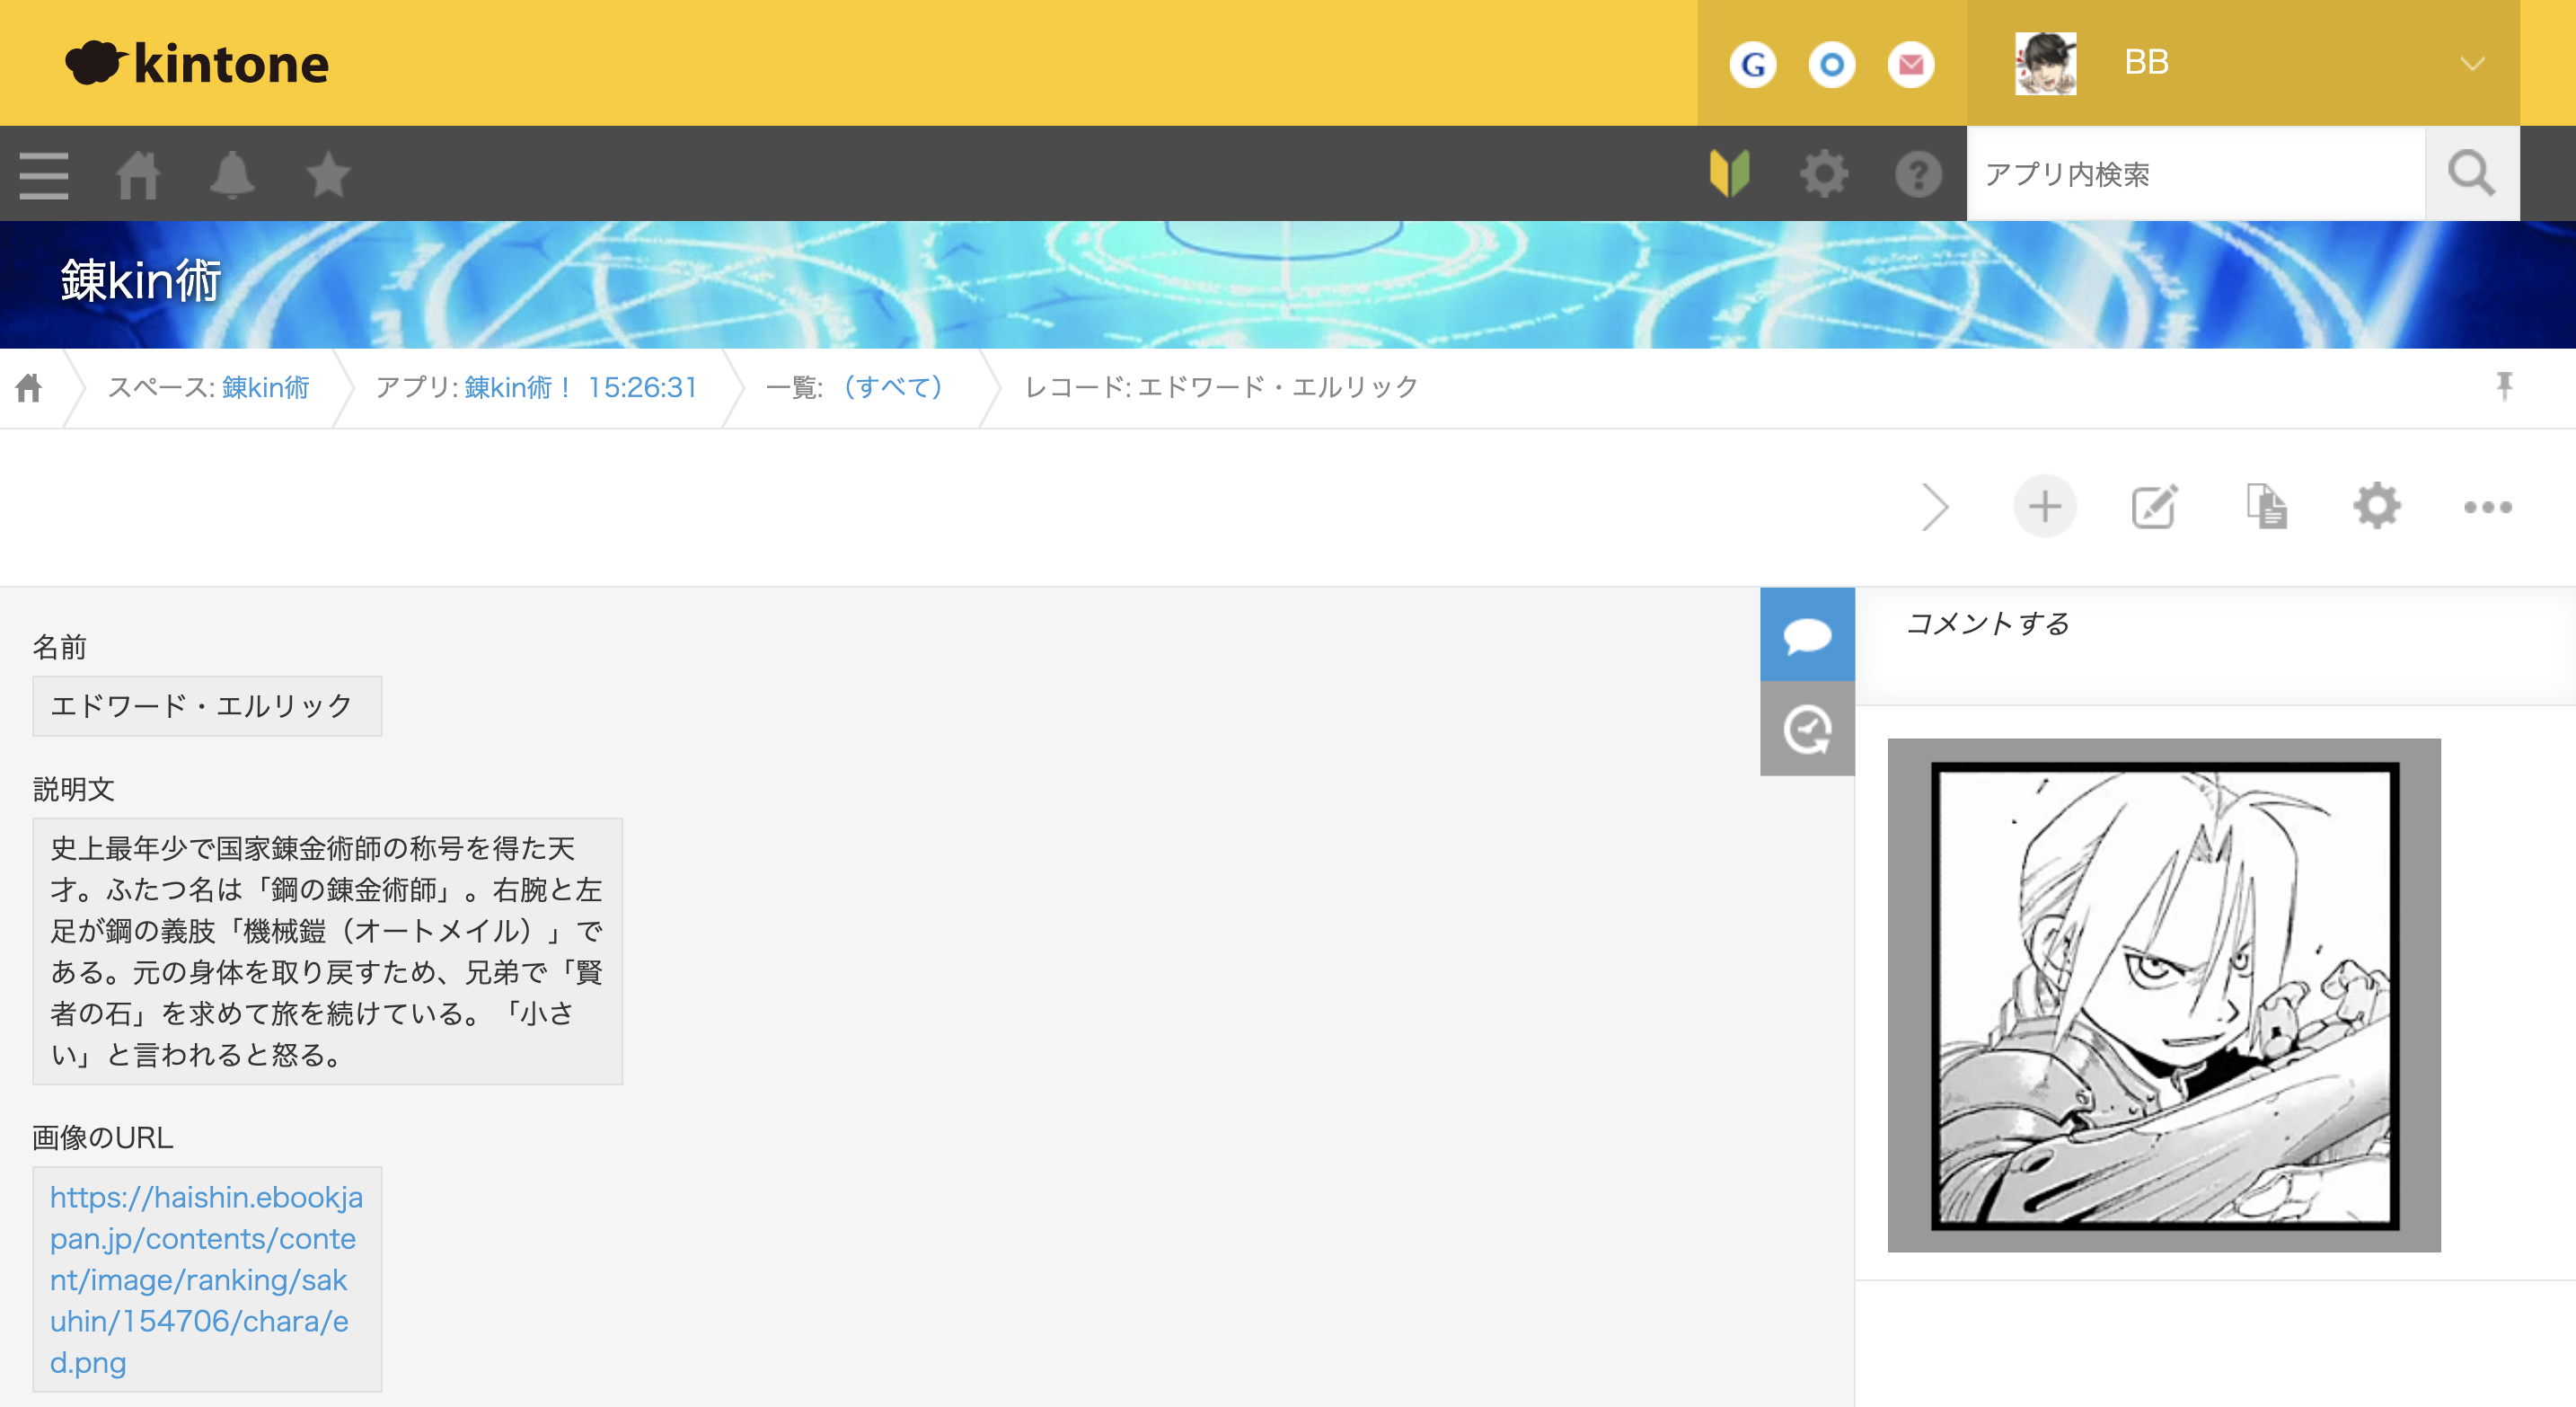
Task: Click the 説明文 description text box
Action: 327,950
